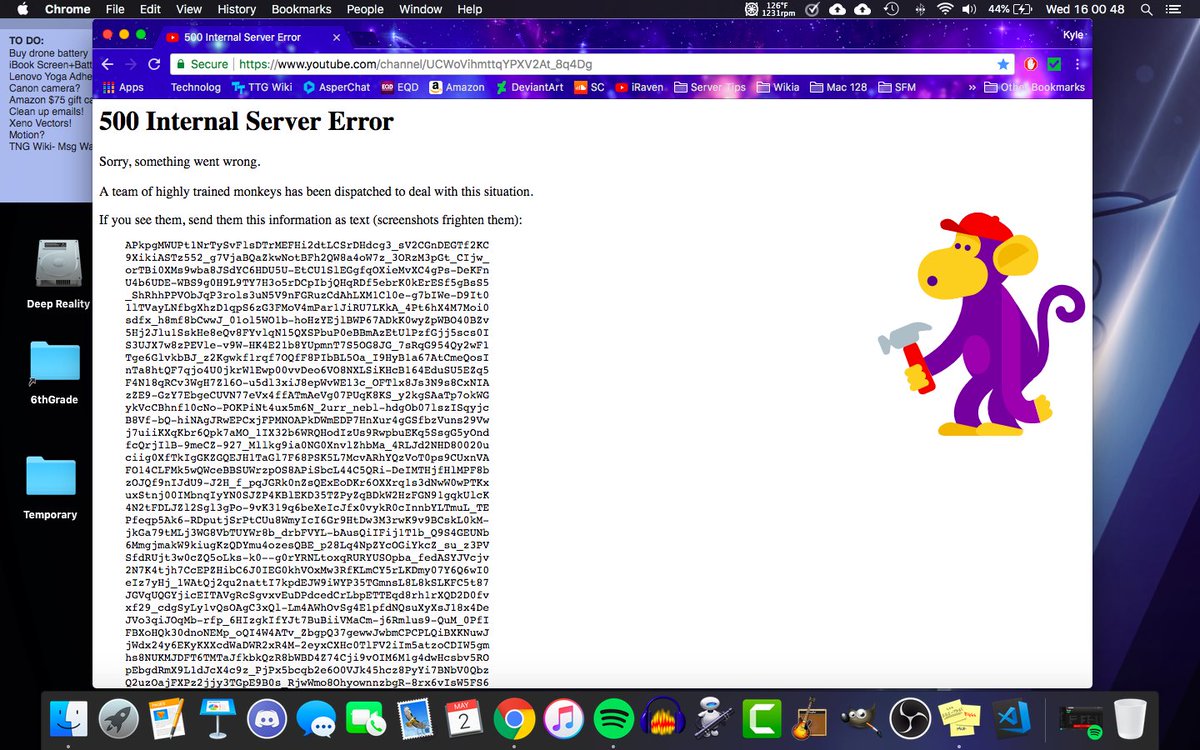Click the 44% battery status

(1010, 9)
